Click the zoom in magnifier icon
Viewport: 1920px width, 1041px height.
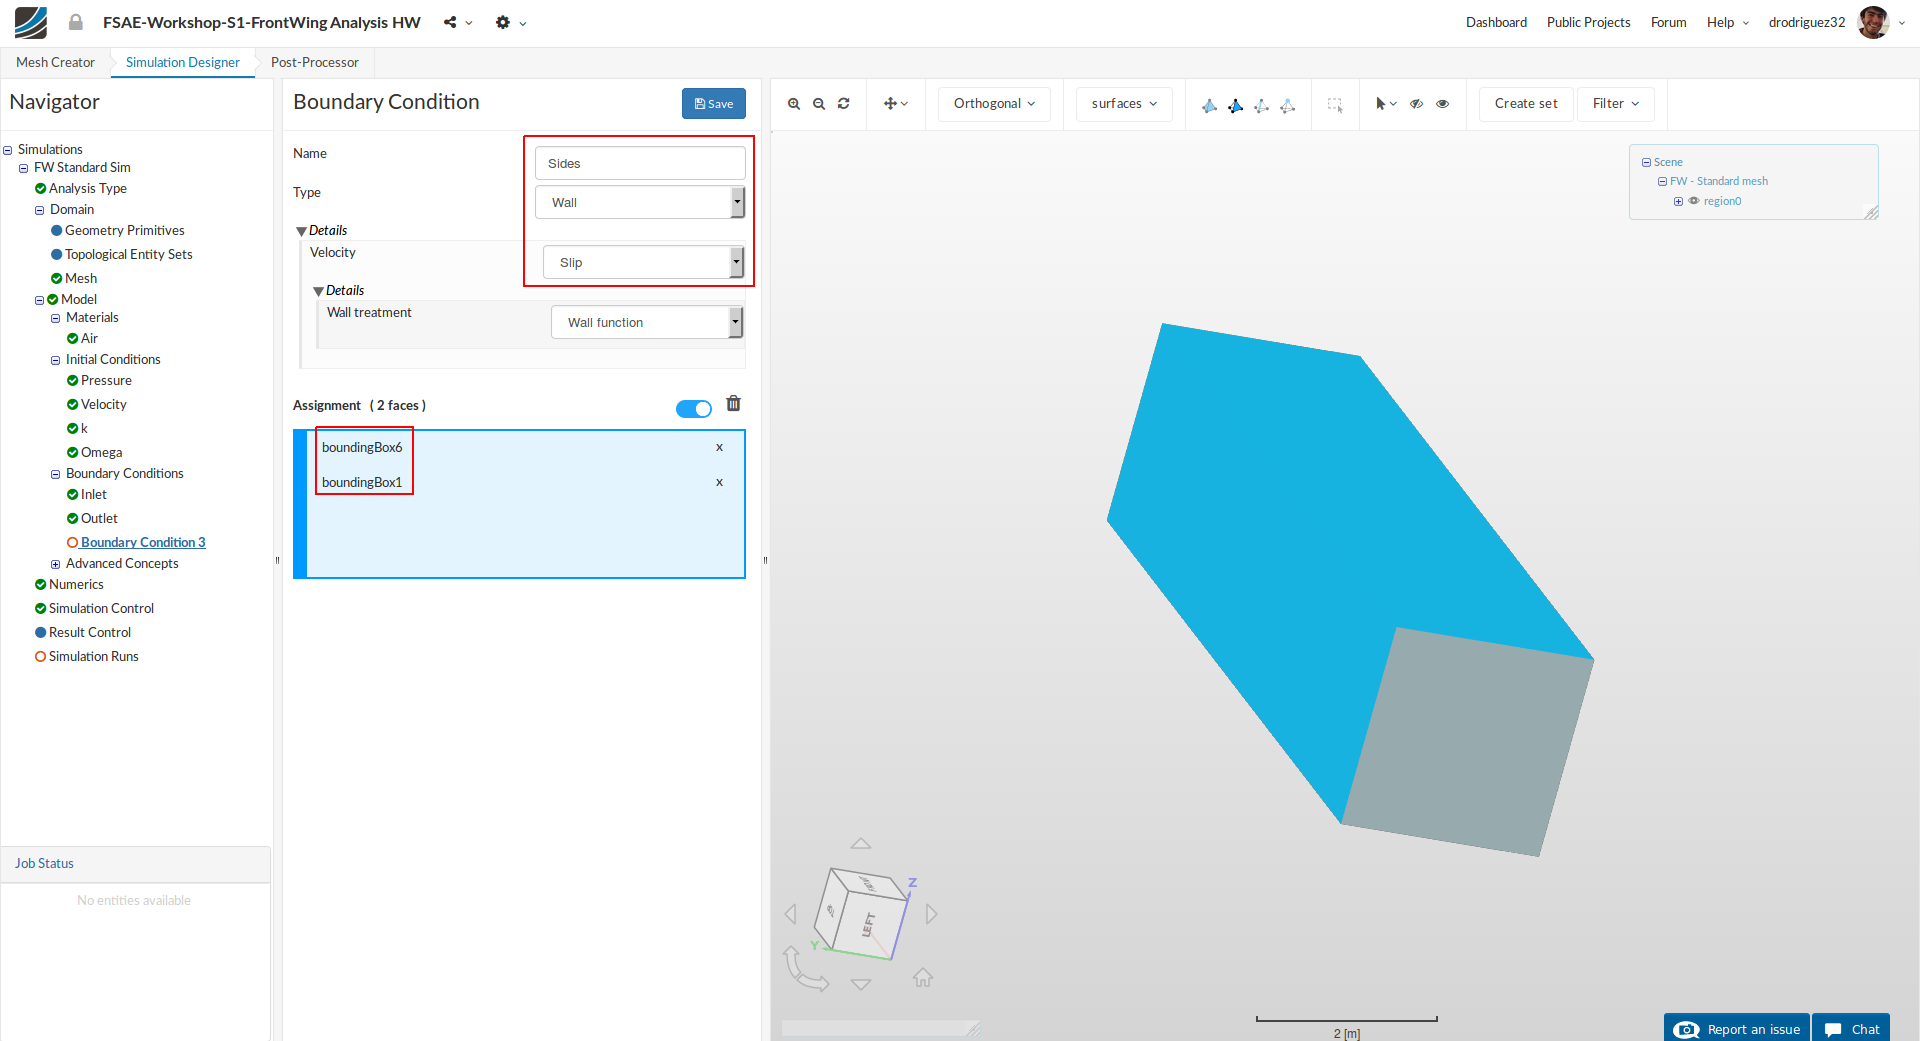tap(794, 104)
